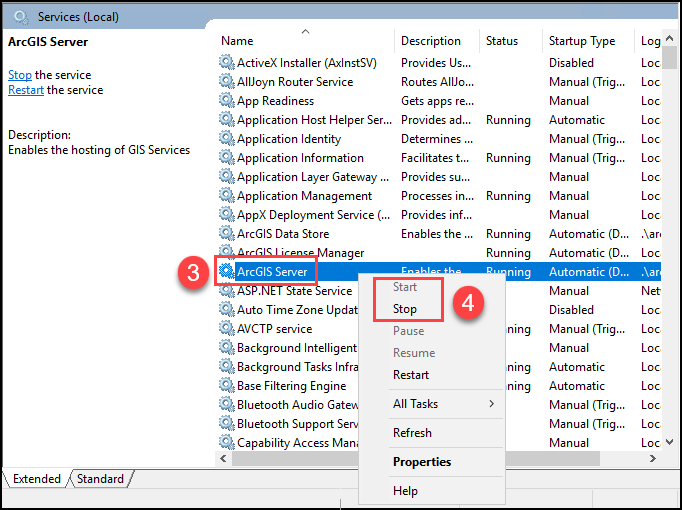Click the ActiveX Installer service gear icon
Image resolution: width=682 pixels, height=510 pixels.
[226, 63]
